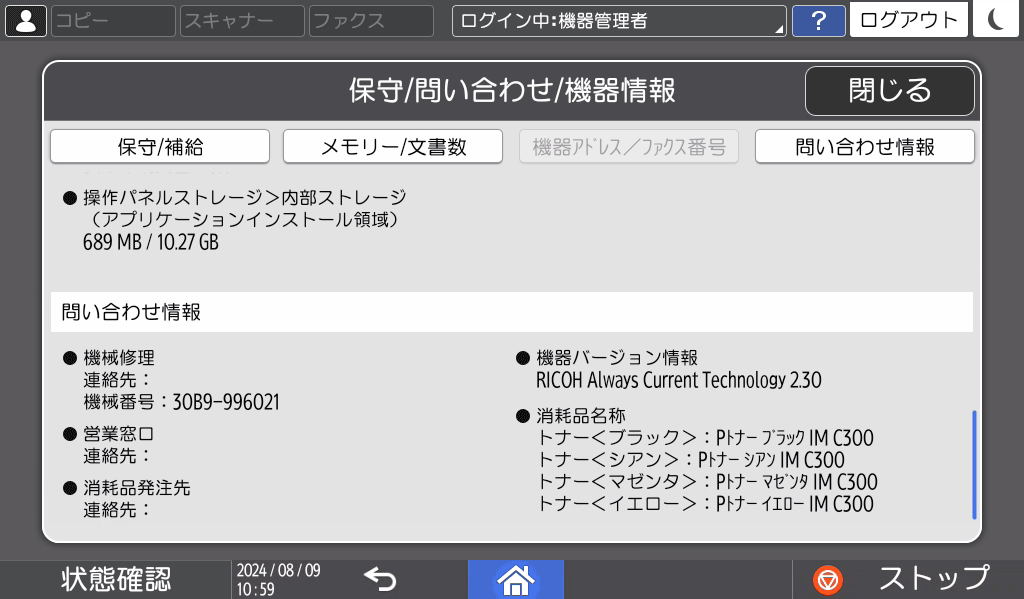The height and width of the screenshot is (599, 1024).
Task: Select the grayed 機器アドレス/ファクス番号 tab
Action: 629,147
